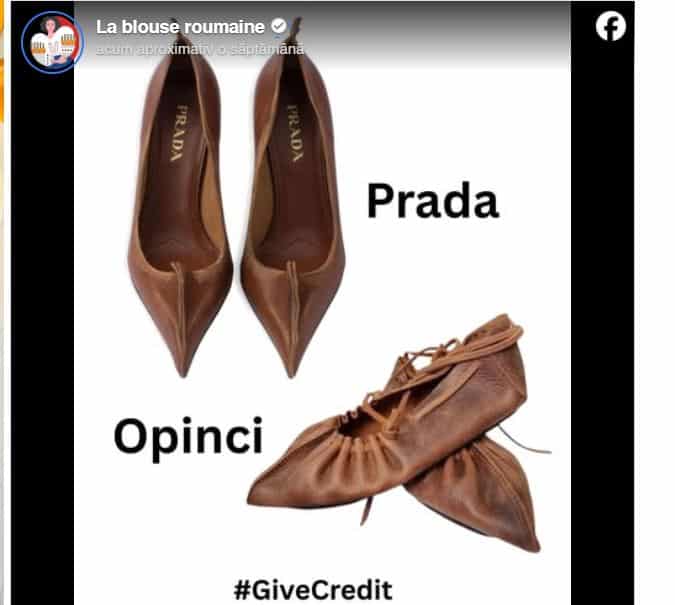The width and height of the screenshot is (675, 605).
Task: Click the gold PRADA logo inside right shoe
Action: 296,133
